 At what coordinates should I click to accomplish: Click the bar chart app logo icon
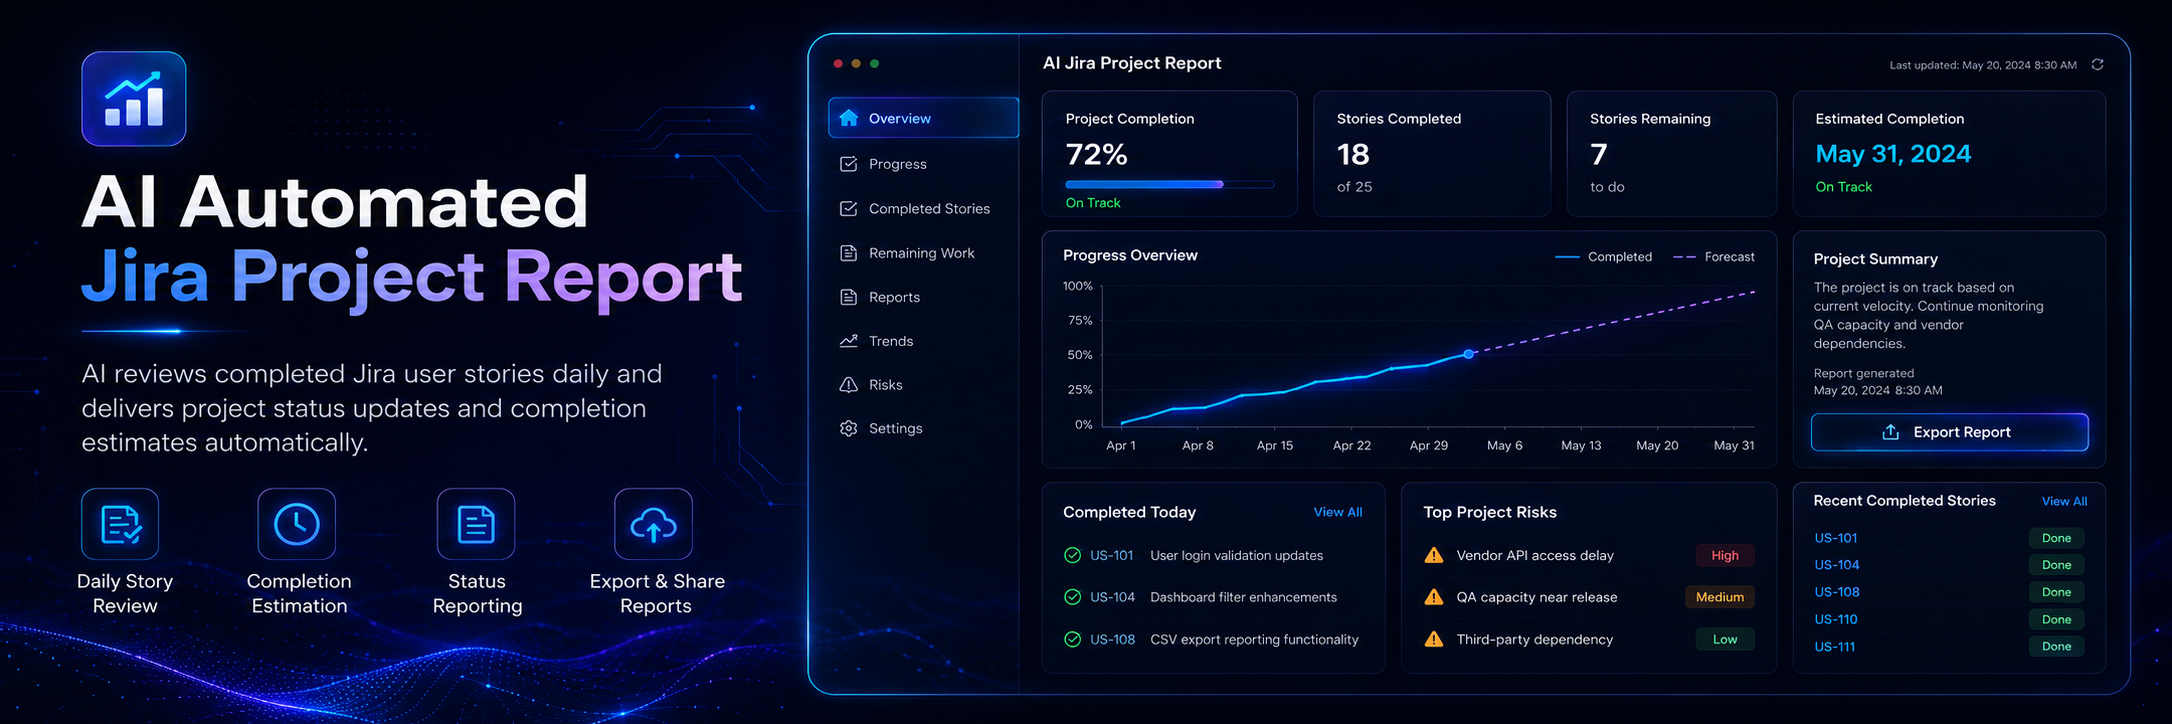click(x=134, y=99)
